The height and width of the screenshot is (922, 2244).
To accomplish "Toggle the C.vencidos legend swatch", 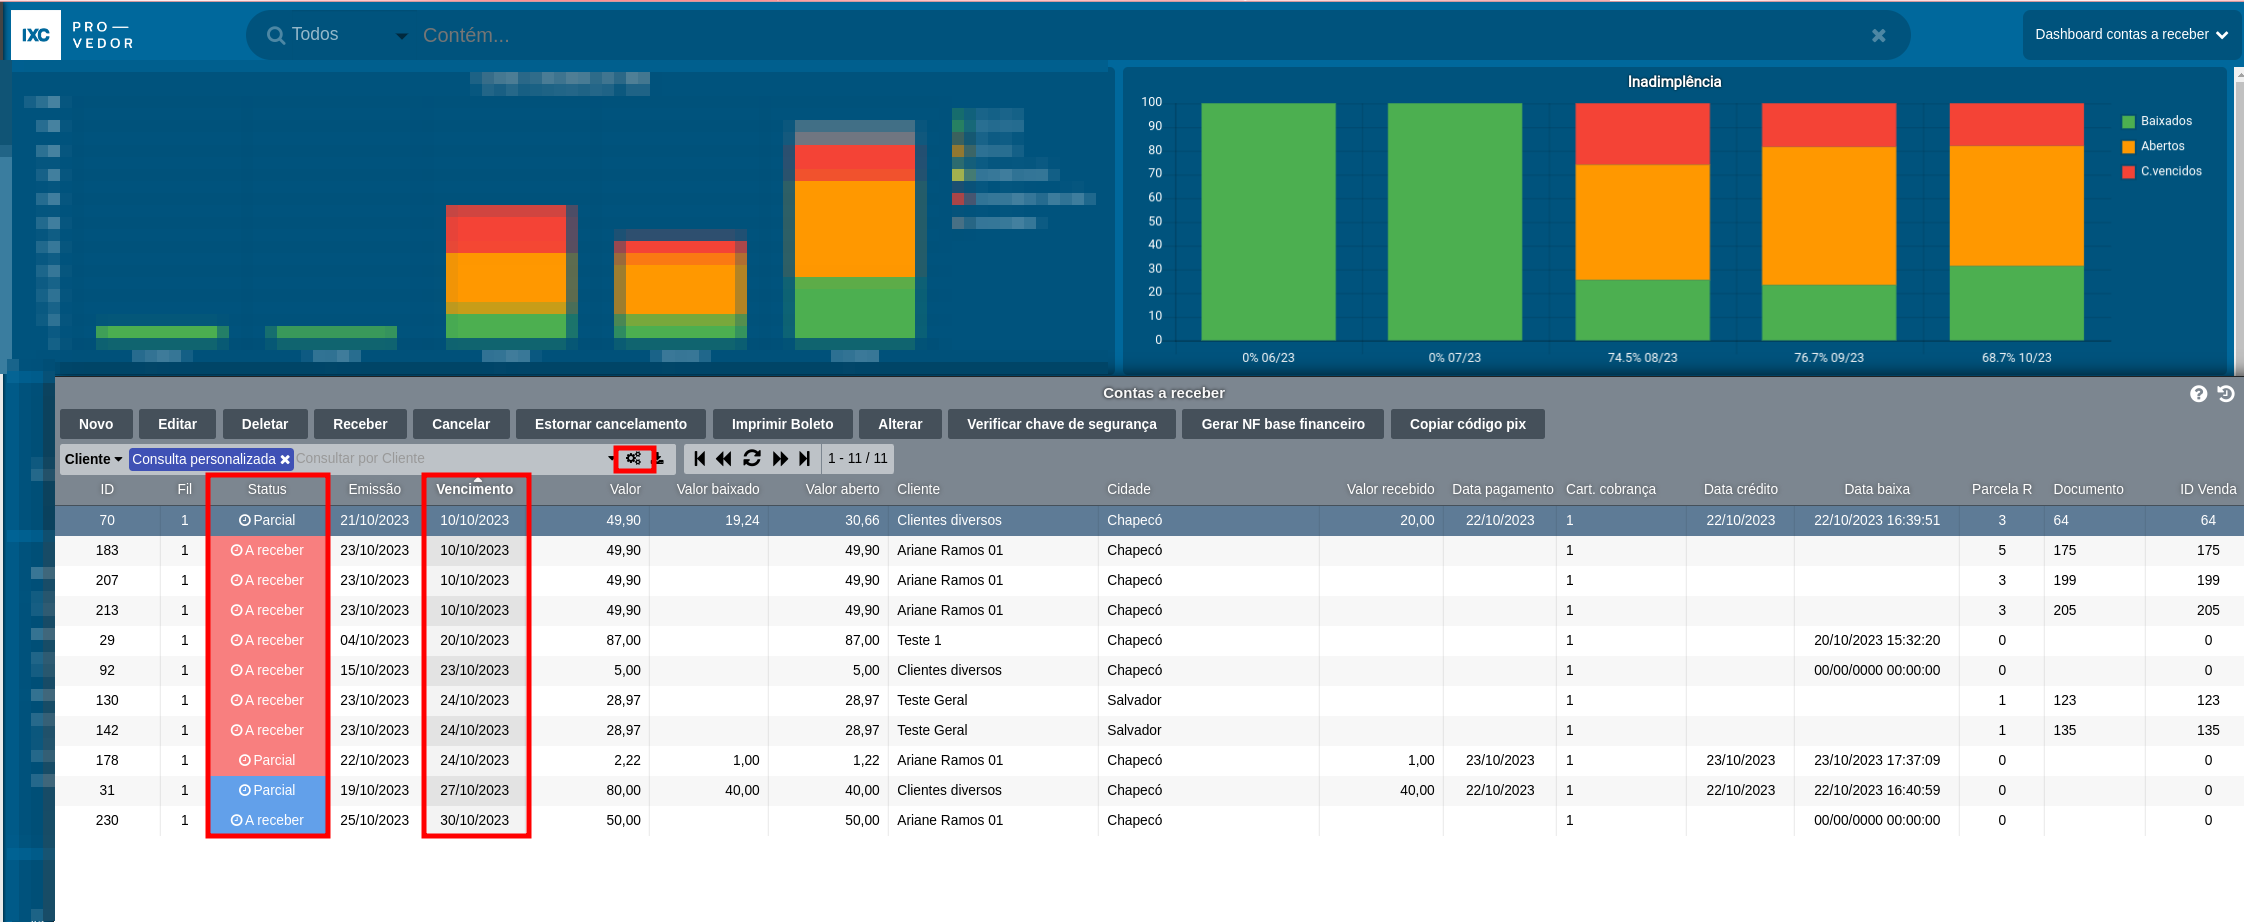I will (2129, 172).
